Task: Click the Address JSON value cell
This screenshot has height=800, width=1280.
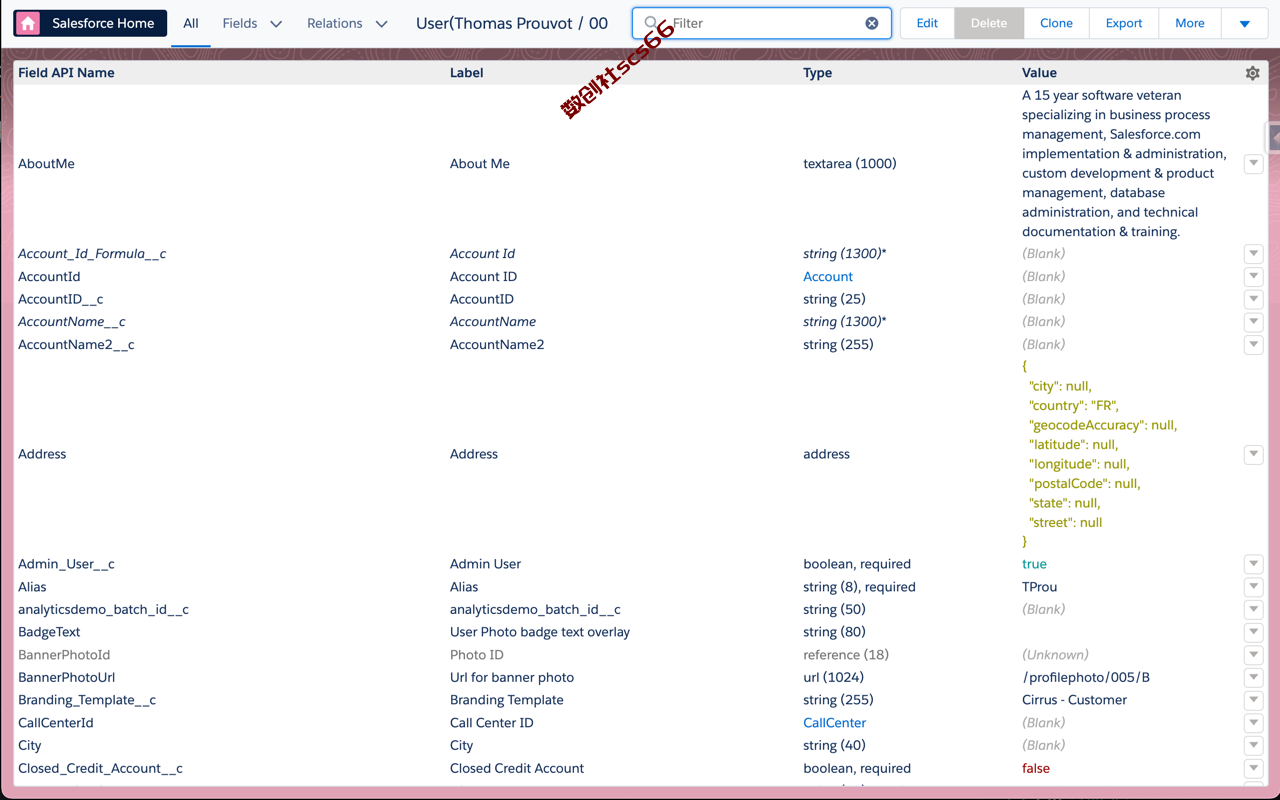Action: 1099,454
